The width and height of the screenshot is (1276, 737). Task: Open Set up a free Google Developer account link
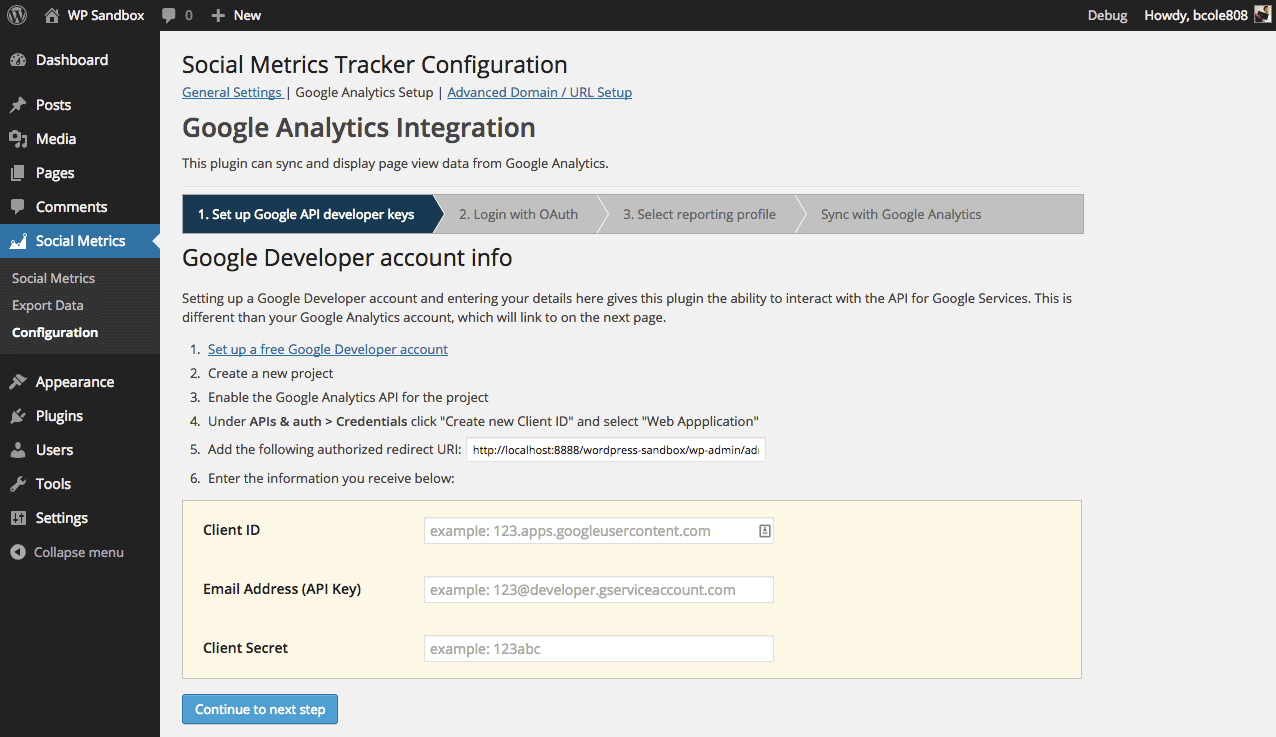pyautogui.click(x=328, y=349)
